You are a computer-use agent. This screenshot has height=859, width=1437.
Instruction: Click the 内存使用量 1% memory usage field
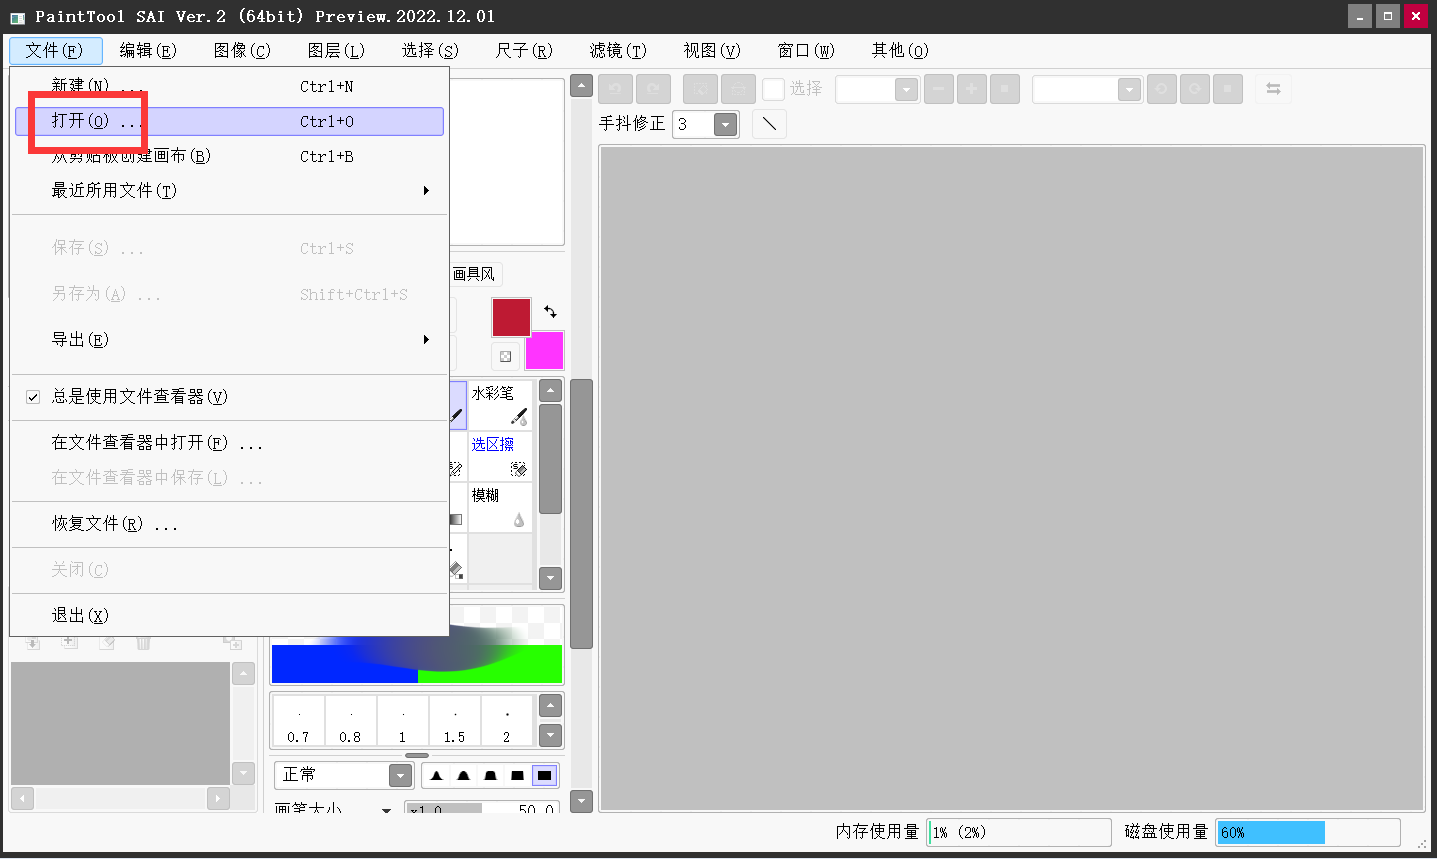(x=1019, y=832)
